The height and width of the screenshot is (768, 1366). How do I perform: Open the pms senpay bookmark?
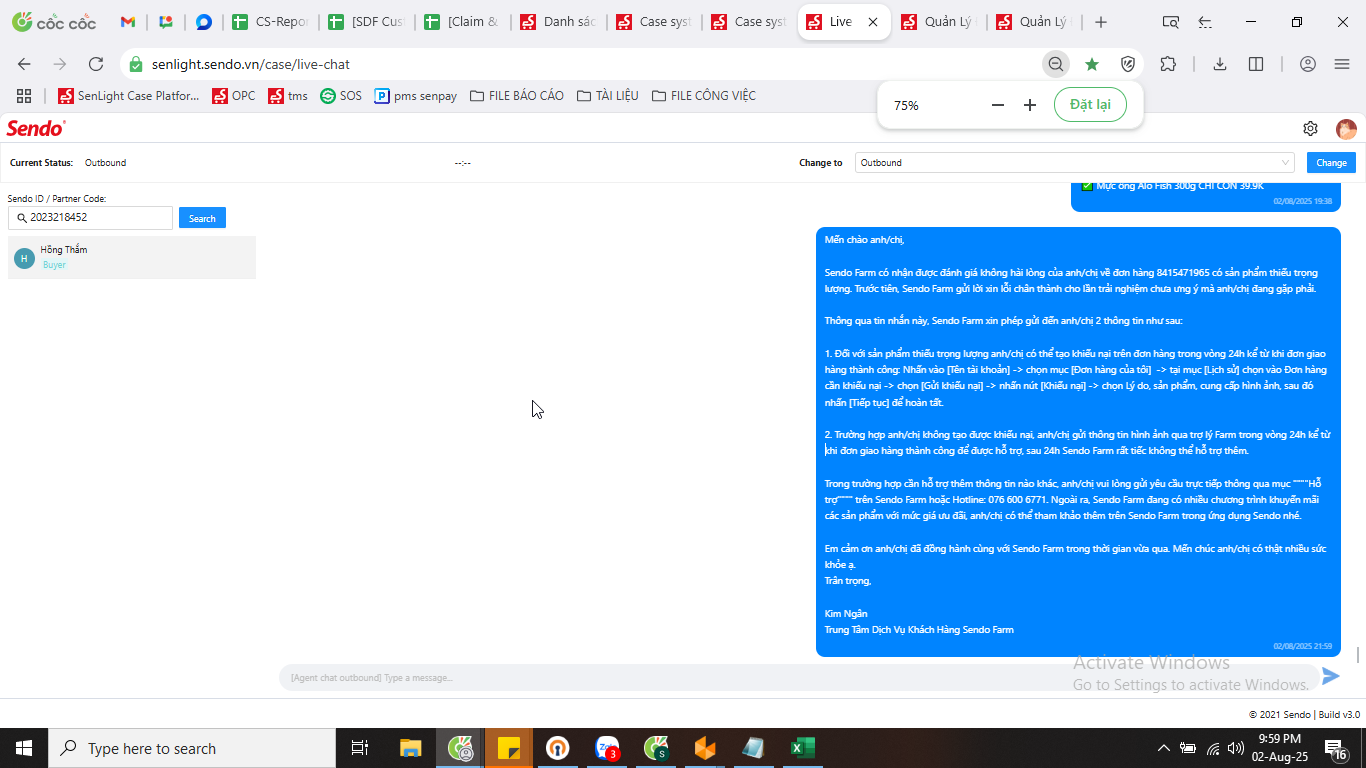tap(416, 96)
